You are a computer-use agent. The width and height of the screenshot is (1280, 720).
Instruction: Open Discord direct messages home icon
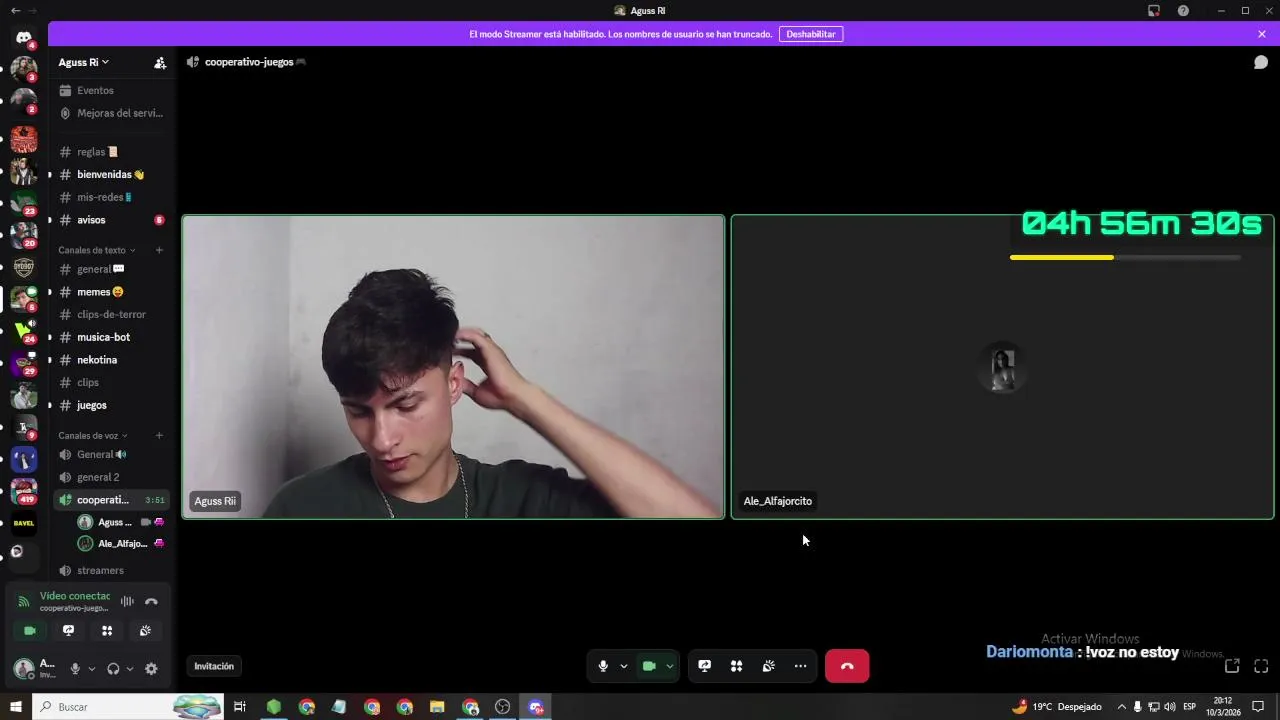(24, 37)
